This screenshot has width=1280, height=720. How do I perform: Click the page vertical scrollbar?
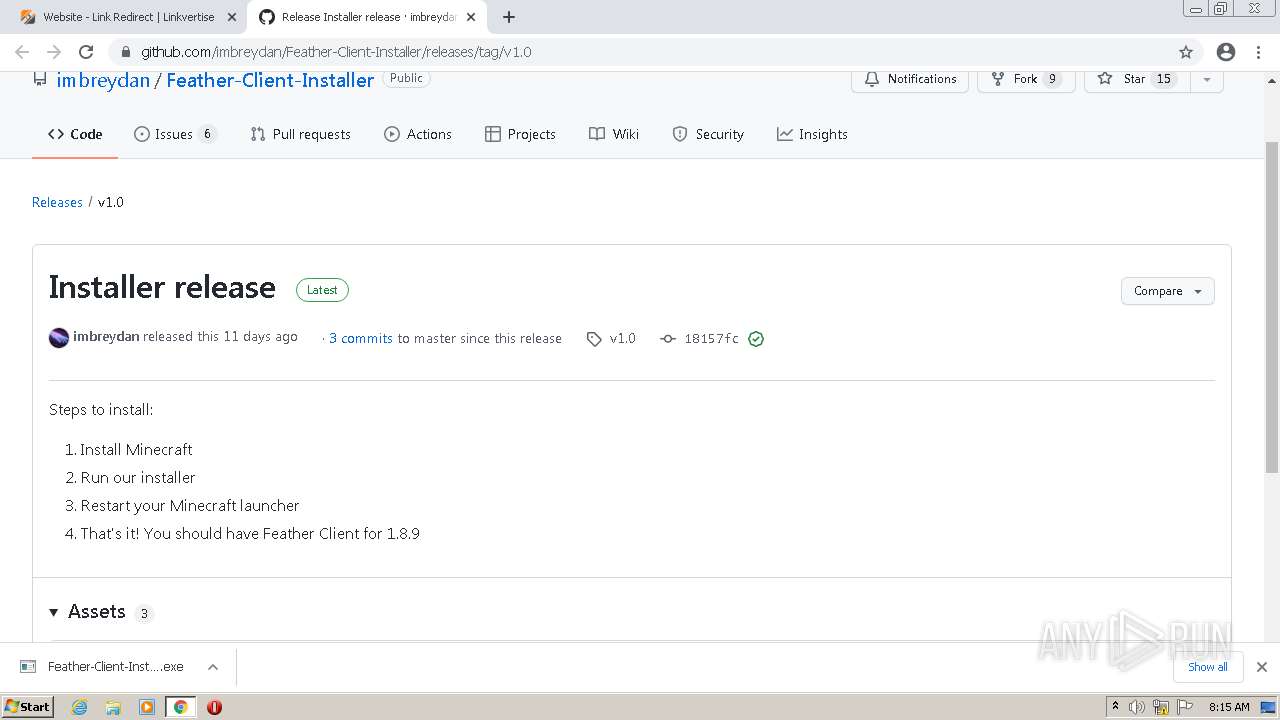pyautogui.click(x=1272, y=306)
